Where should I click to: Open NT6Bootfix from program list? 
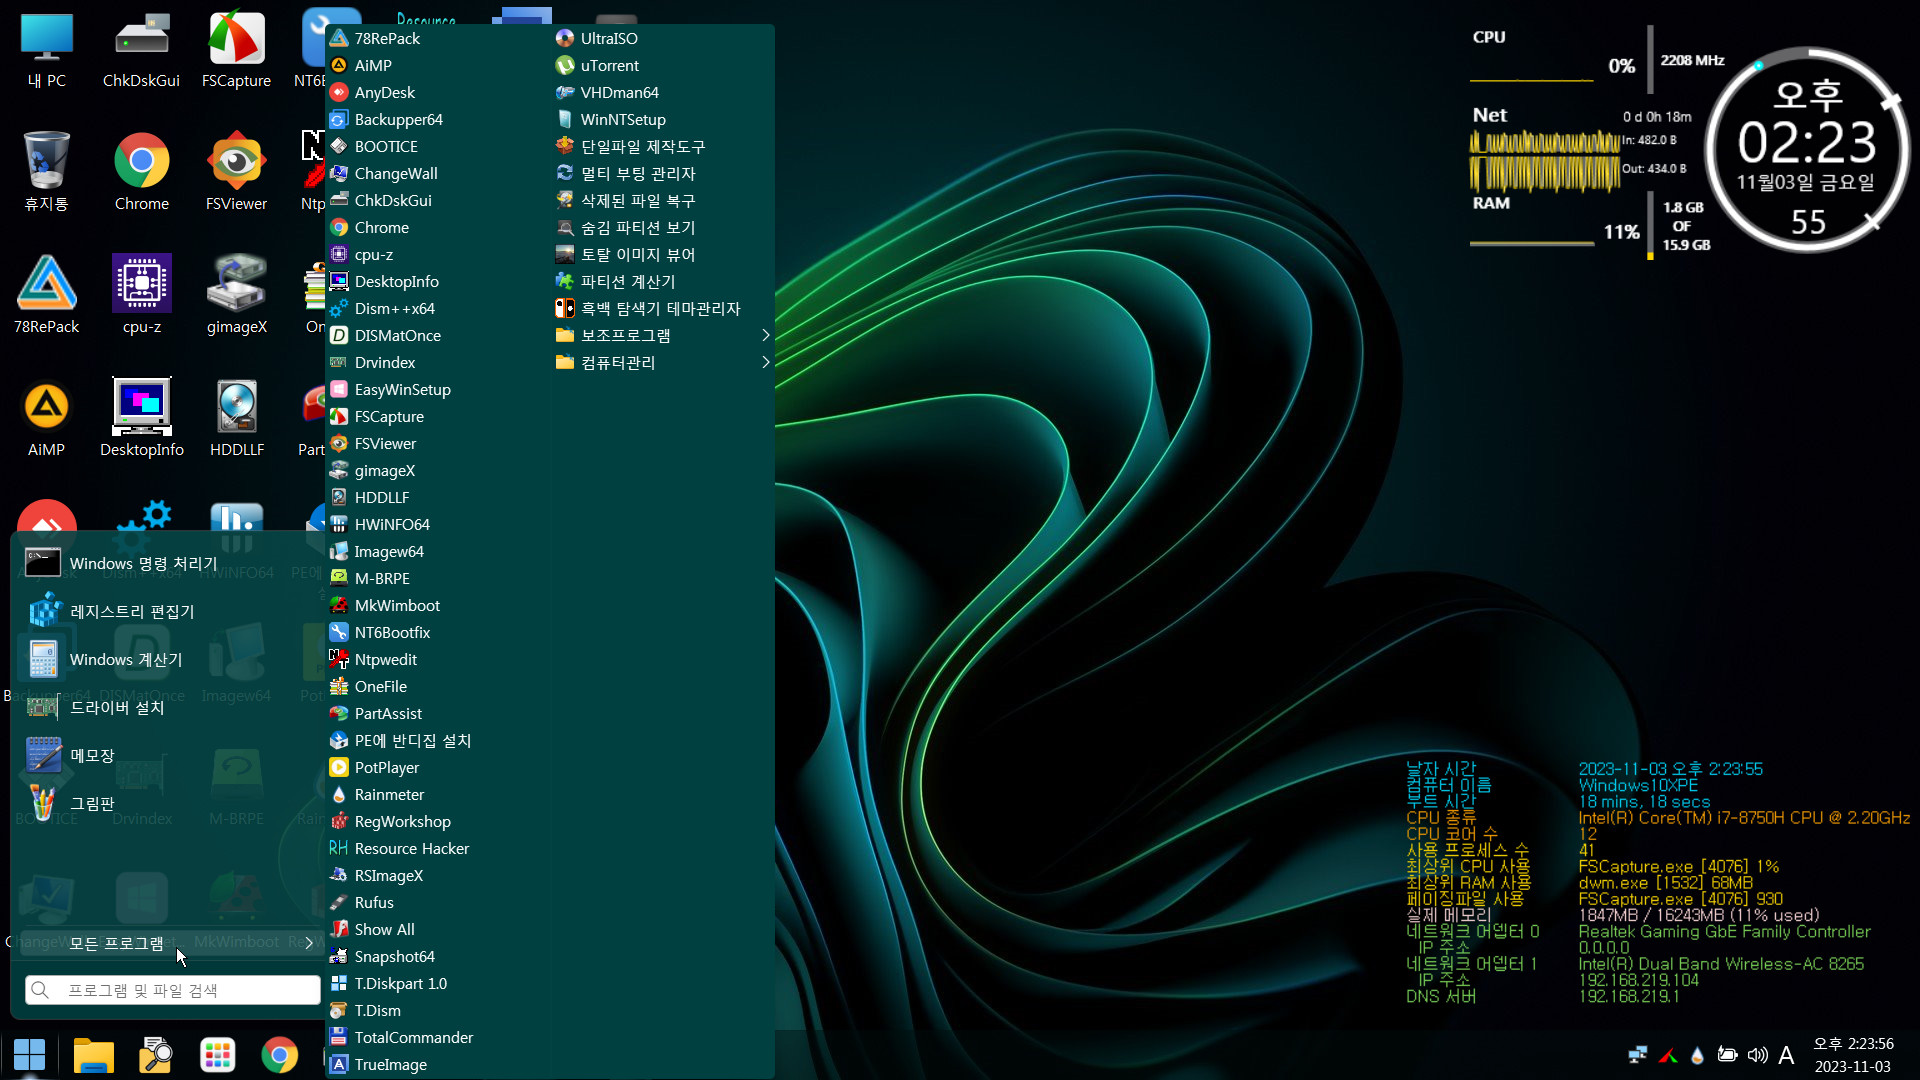pyautogui.click(x=436, y=632)
